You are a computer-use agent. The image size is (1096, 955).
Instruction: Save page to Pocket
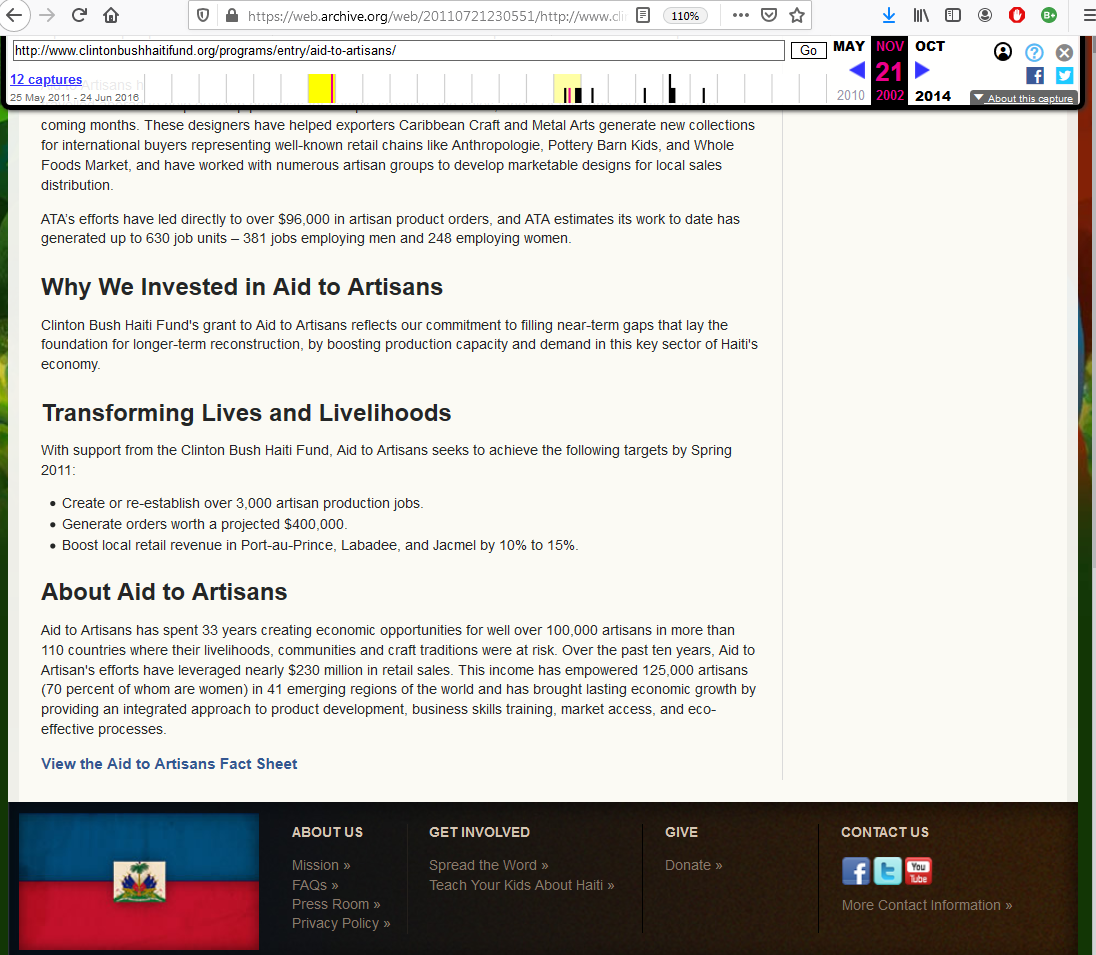[769, 15]
